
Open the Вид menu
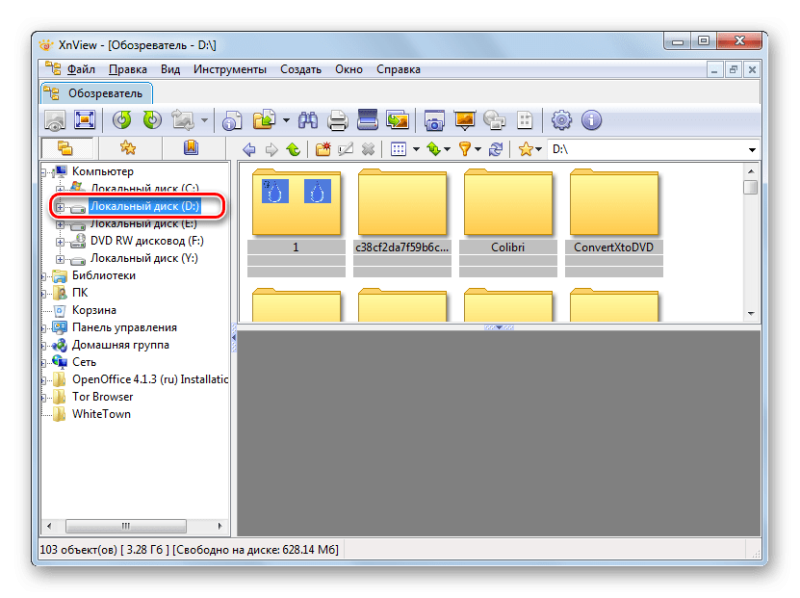pos(170,69)
